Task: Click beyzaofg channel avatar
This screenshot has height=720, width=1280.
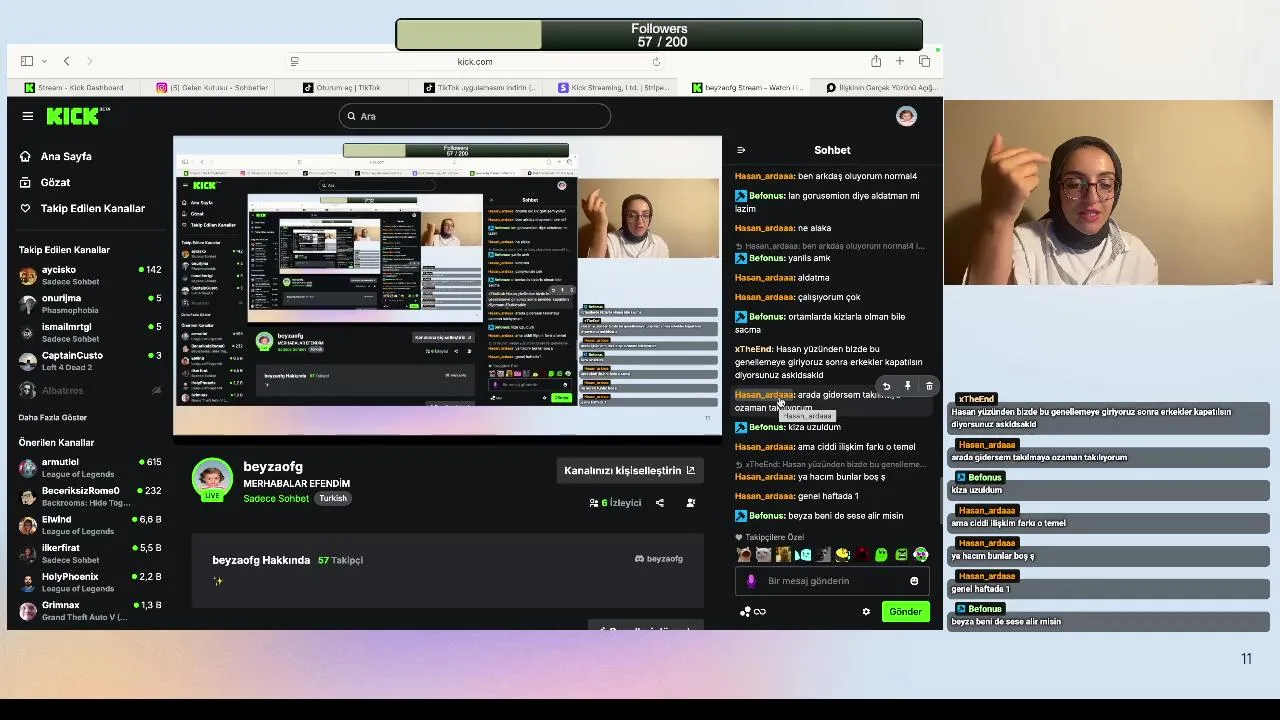Action: click(212, 479)
